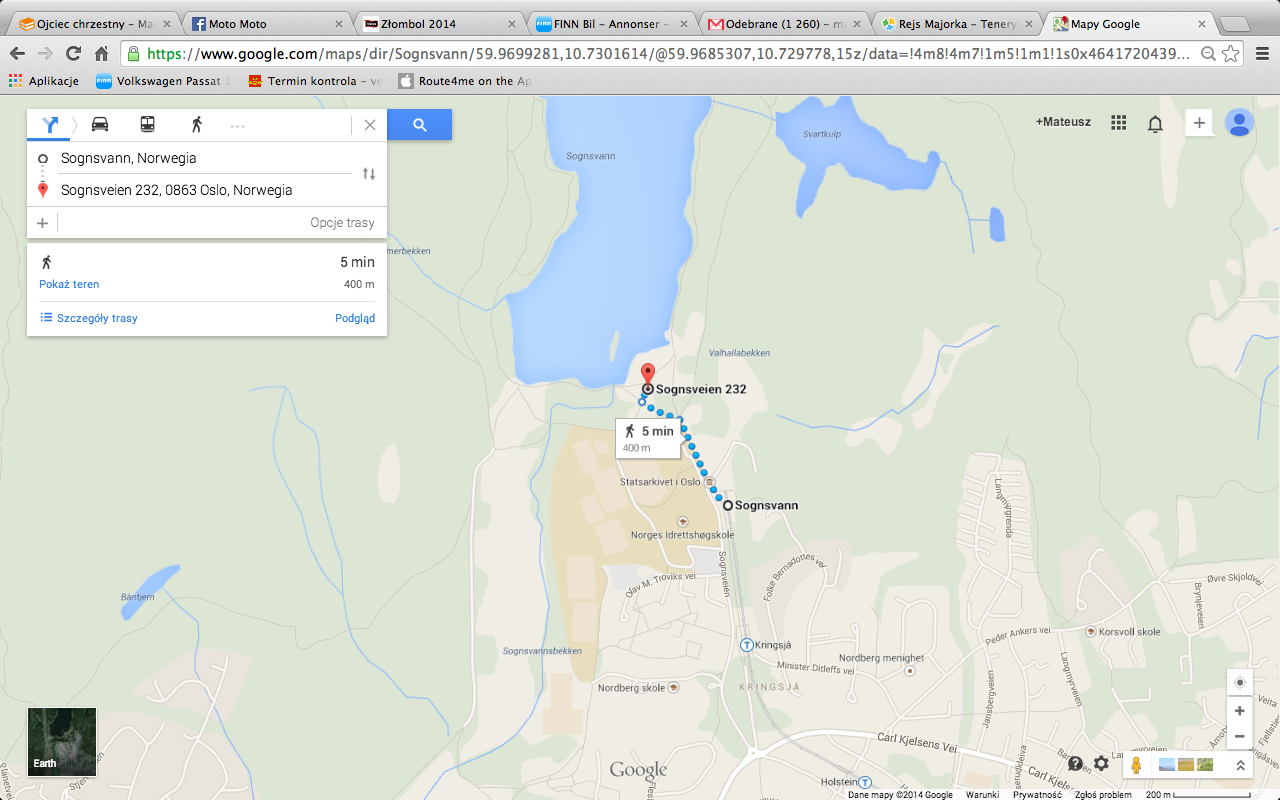Edit the Sognsvann, Norwegia start field
The height and width of the screenshot is (800, 1280).
204,158
